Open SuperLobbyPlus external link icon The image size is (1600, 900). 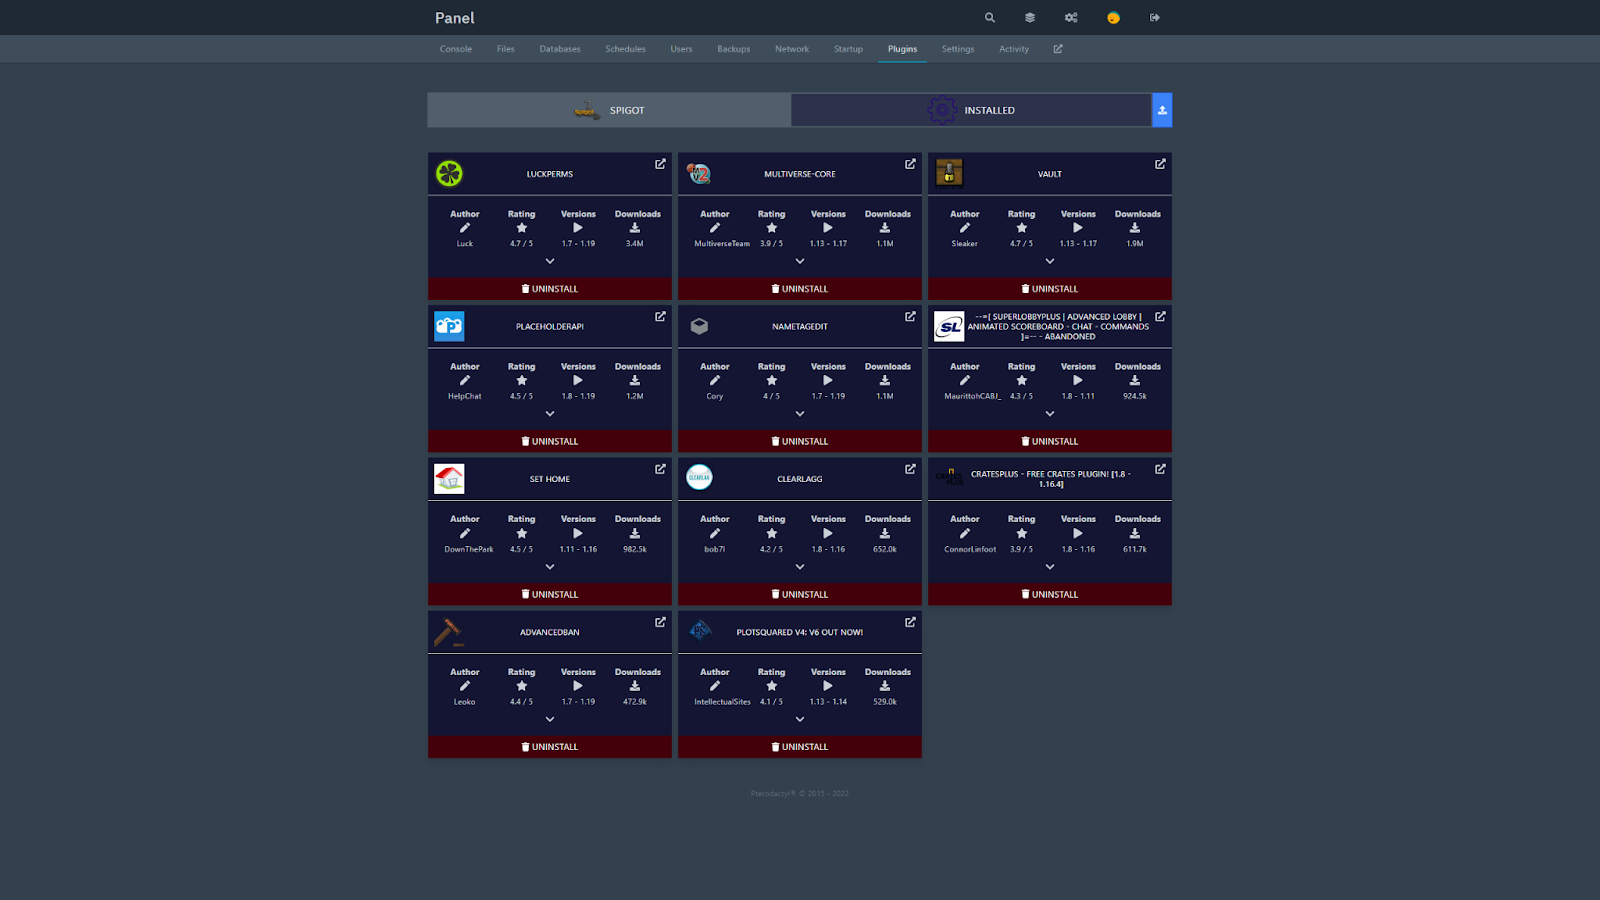click(x=1160, y=316)
